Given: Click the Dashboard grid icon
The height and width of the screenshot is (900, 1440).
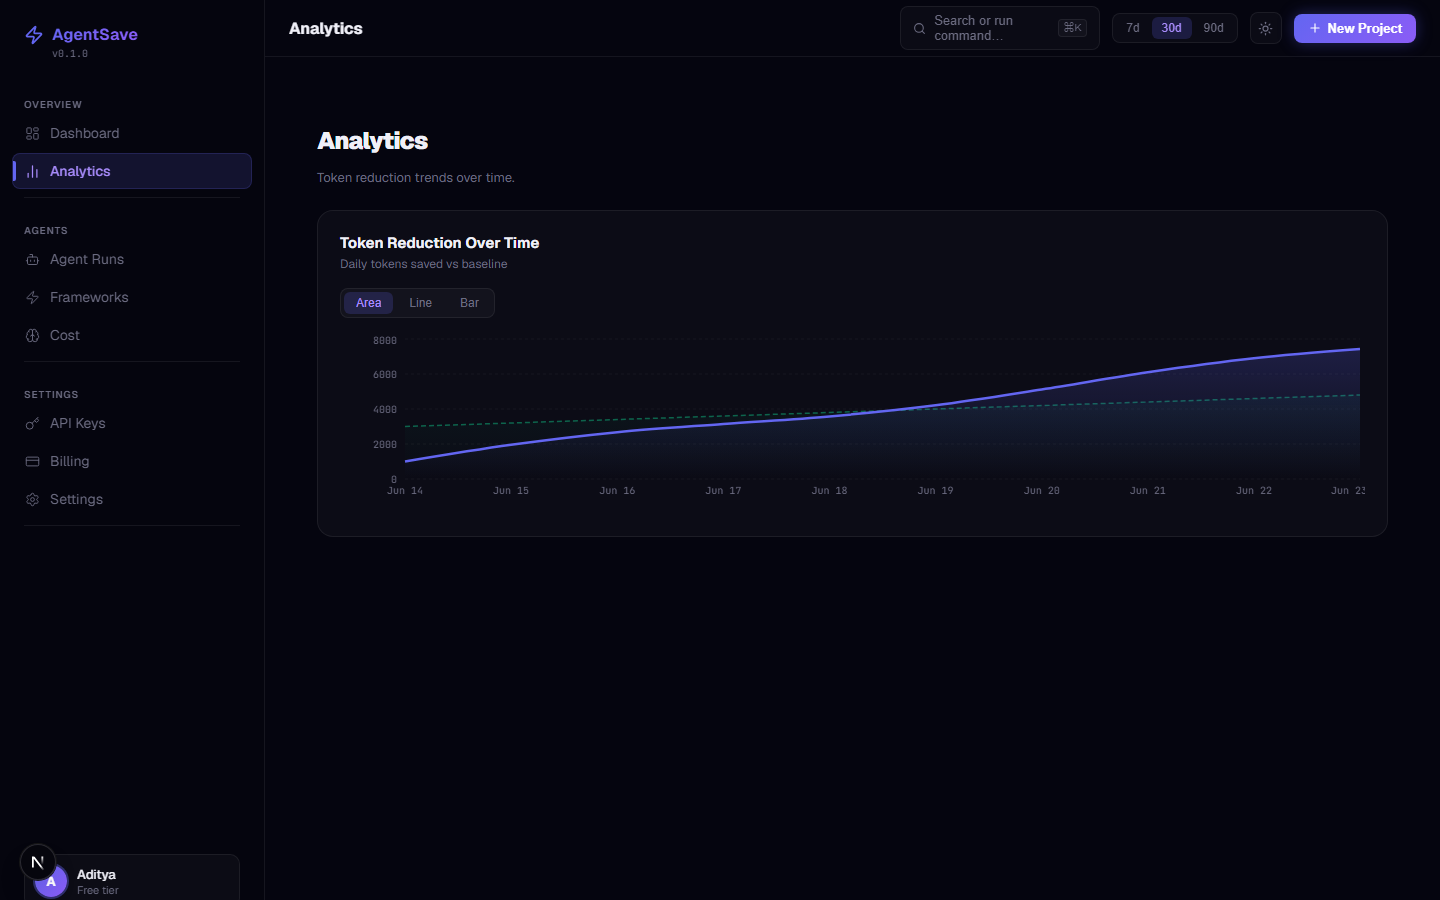Looking at the screenshot, I should pos(32,133).
